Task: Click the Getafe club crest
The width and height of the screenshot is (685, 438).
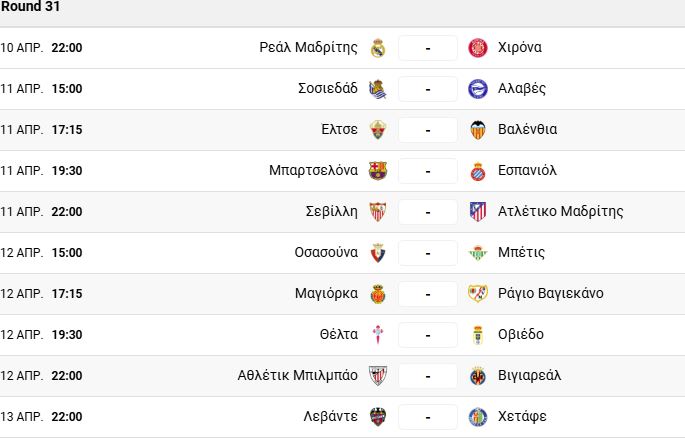Action: (x=477, y=417)
